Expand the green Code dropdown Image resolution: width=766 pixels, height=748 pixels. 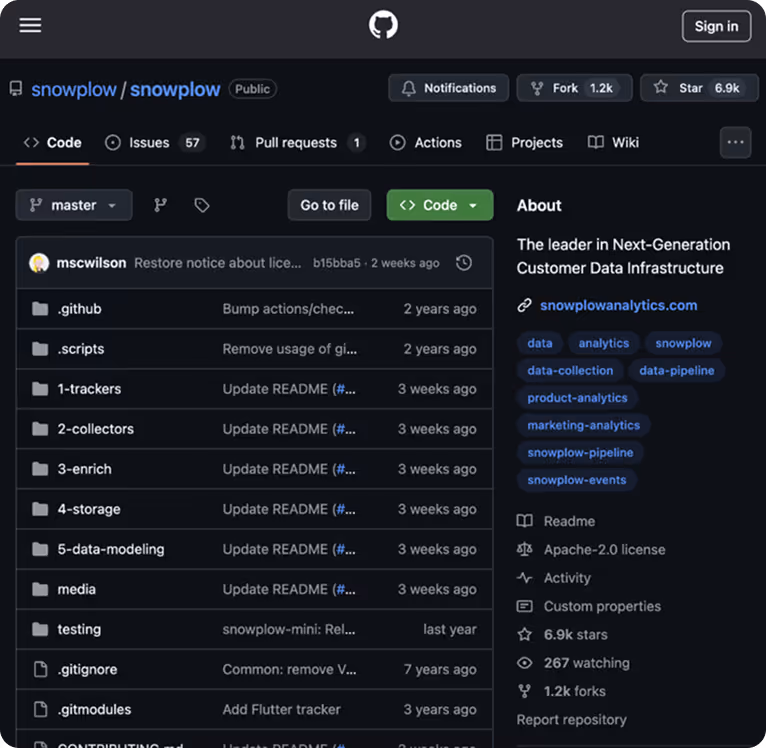(x=440, y=205)
